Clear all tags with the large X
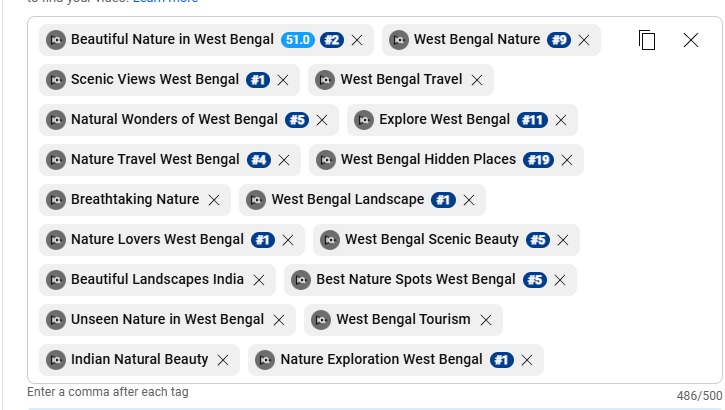Viewport: 725px width, 410px height. click(x=691, y=40)
